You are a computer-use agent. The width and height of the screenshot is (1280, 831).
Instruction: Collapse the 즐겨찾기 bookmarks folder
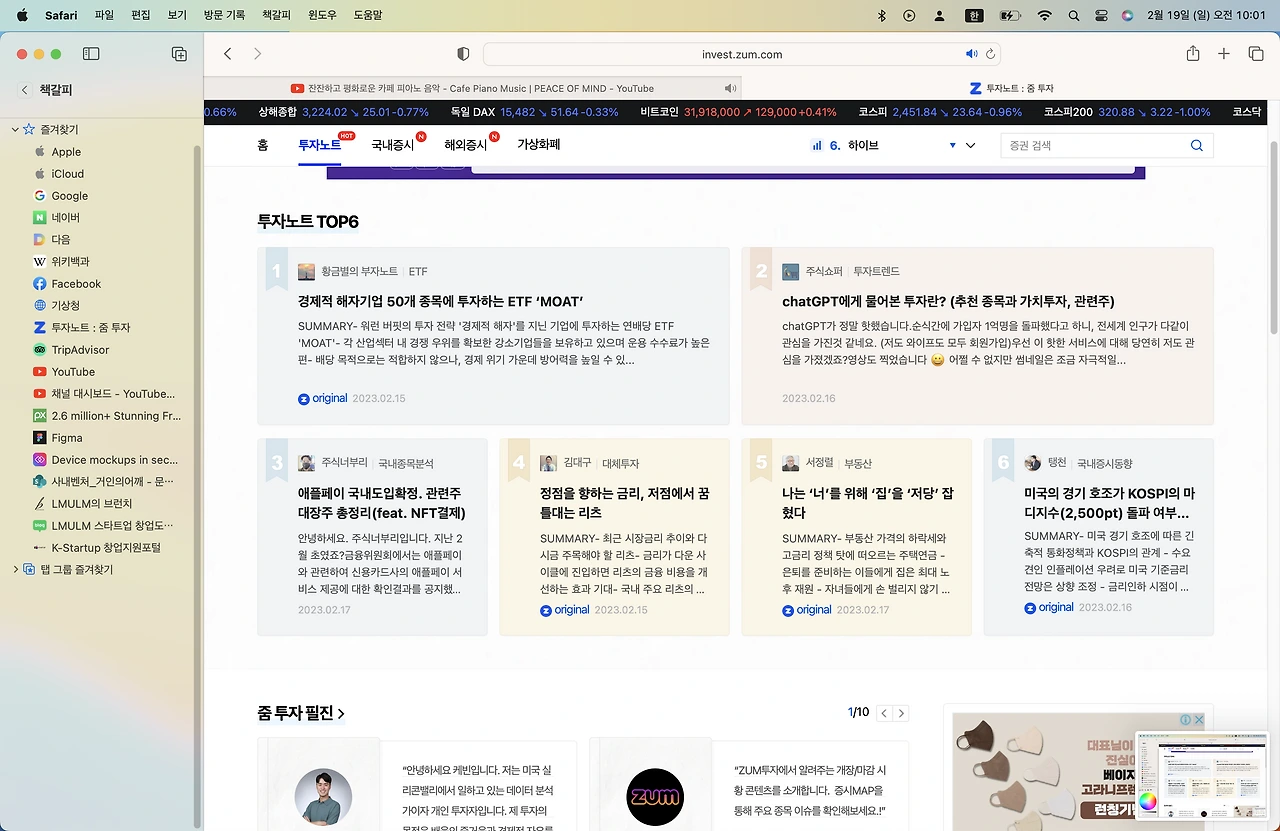(15, 130)
